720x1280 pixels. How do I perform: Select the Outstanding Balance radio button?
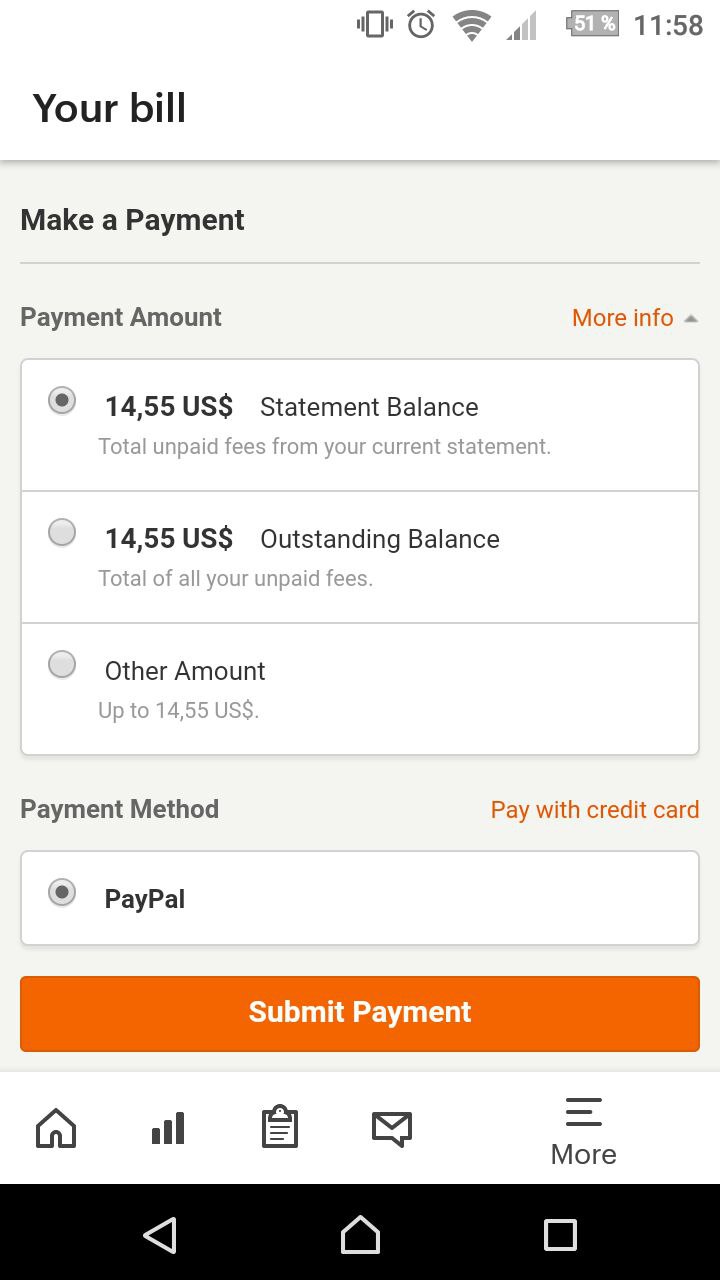pyautogui.click(x=62, y=533)
